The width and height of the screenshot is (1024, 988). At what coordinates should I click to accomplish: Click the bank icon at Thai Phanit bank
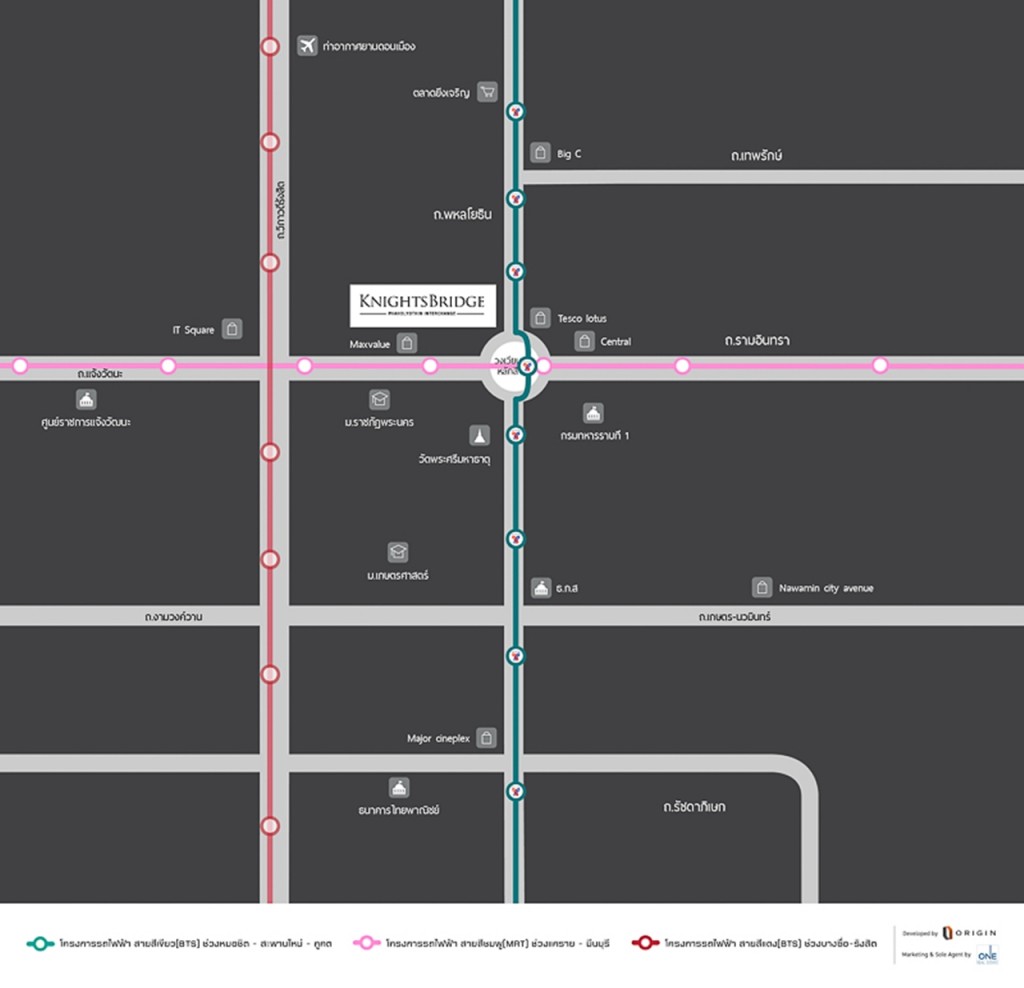(x=398, y=786)
